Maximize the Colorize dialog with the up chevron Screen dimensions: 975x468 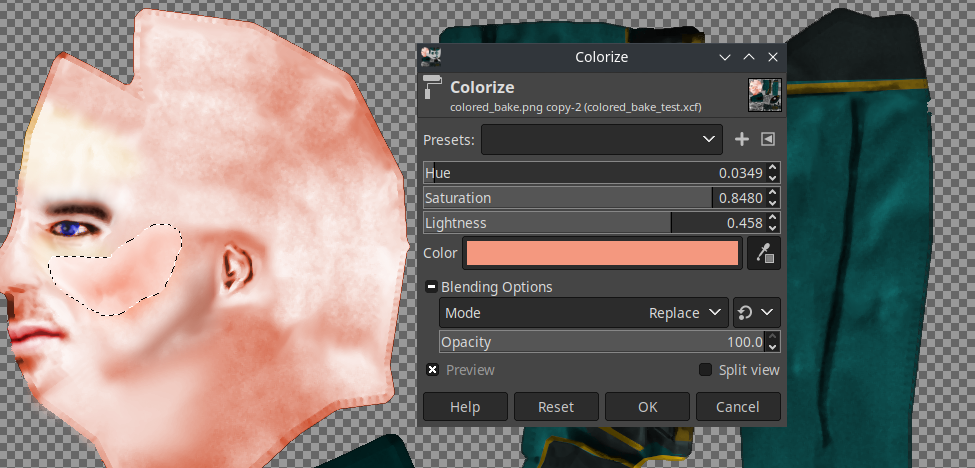749,57
